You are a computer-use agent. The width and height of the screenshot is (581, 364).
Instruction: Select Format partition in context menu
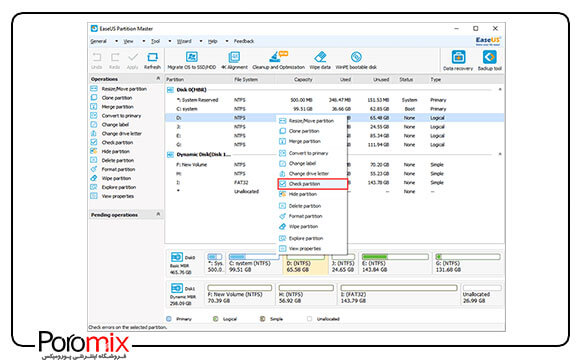pos(312,216)
